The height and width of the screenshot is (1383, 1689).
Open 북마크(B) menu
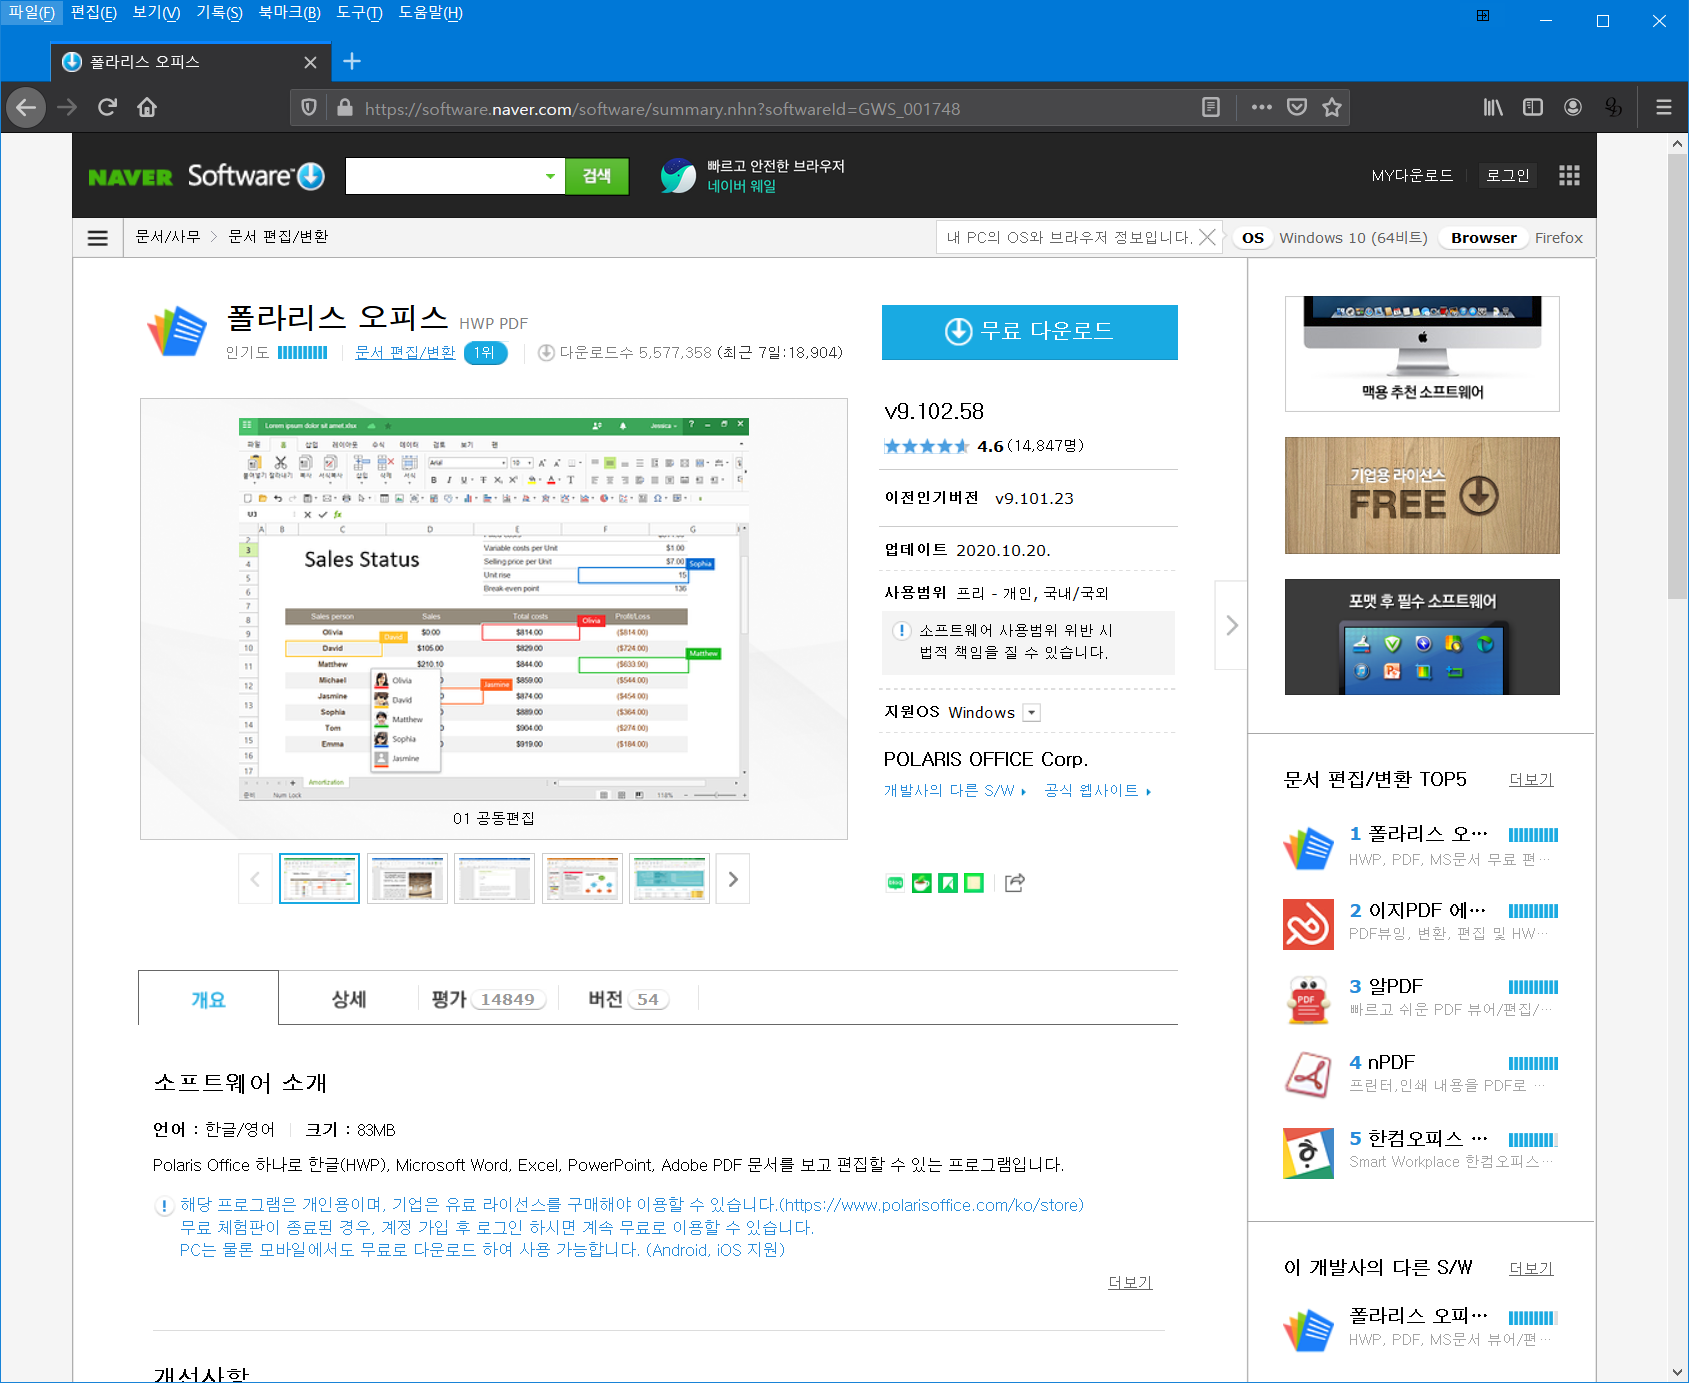pyautogui.click(x=289, y=13)
